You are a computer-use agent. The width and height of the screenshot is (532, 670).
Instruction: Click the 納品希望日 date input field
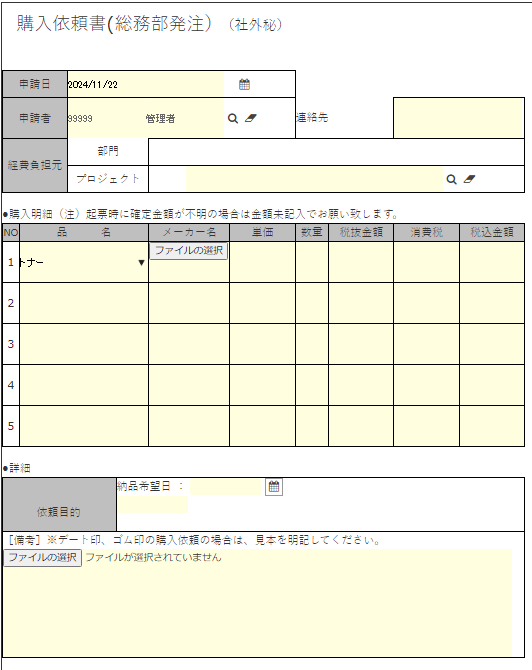click(x=226, y=487)
